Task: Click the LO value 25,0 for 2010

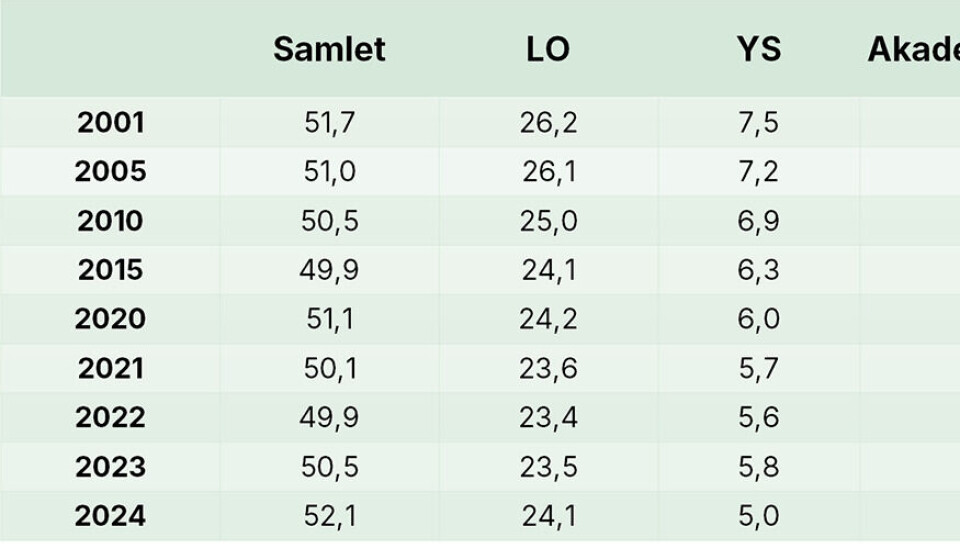Action: click(x=548, y=220)
